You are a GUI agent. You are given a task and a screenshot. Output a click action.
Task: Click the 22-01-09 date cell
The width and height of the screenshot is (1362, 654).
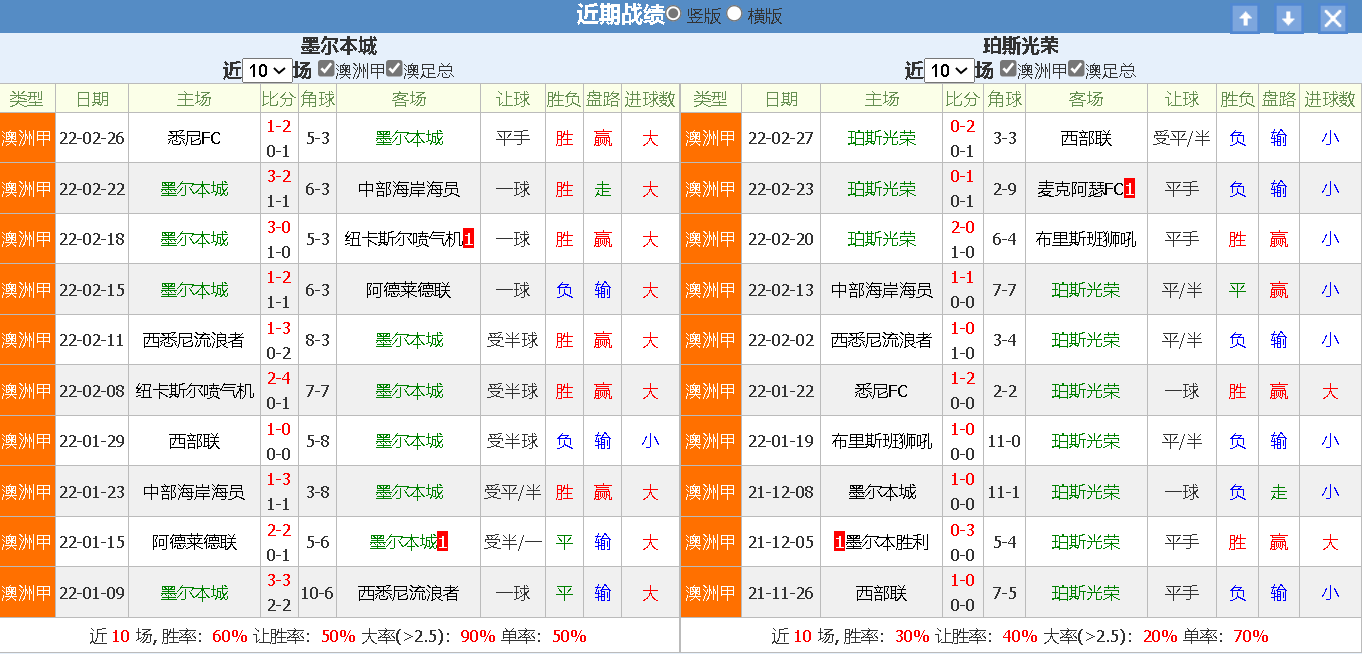[x=92, y=593]
